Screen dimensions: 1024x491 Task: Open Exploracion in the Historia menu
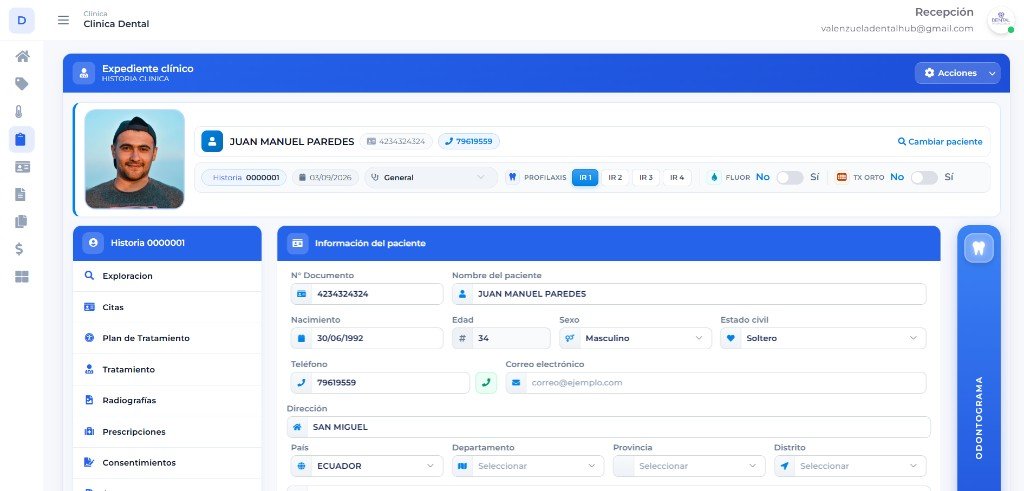click(167, 276)
